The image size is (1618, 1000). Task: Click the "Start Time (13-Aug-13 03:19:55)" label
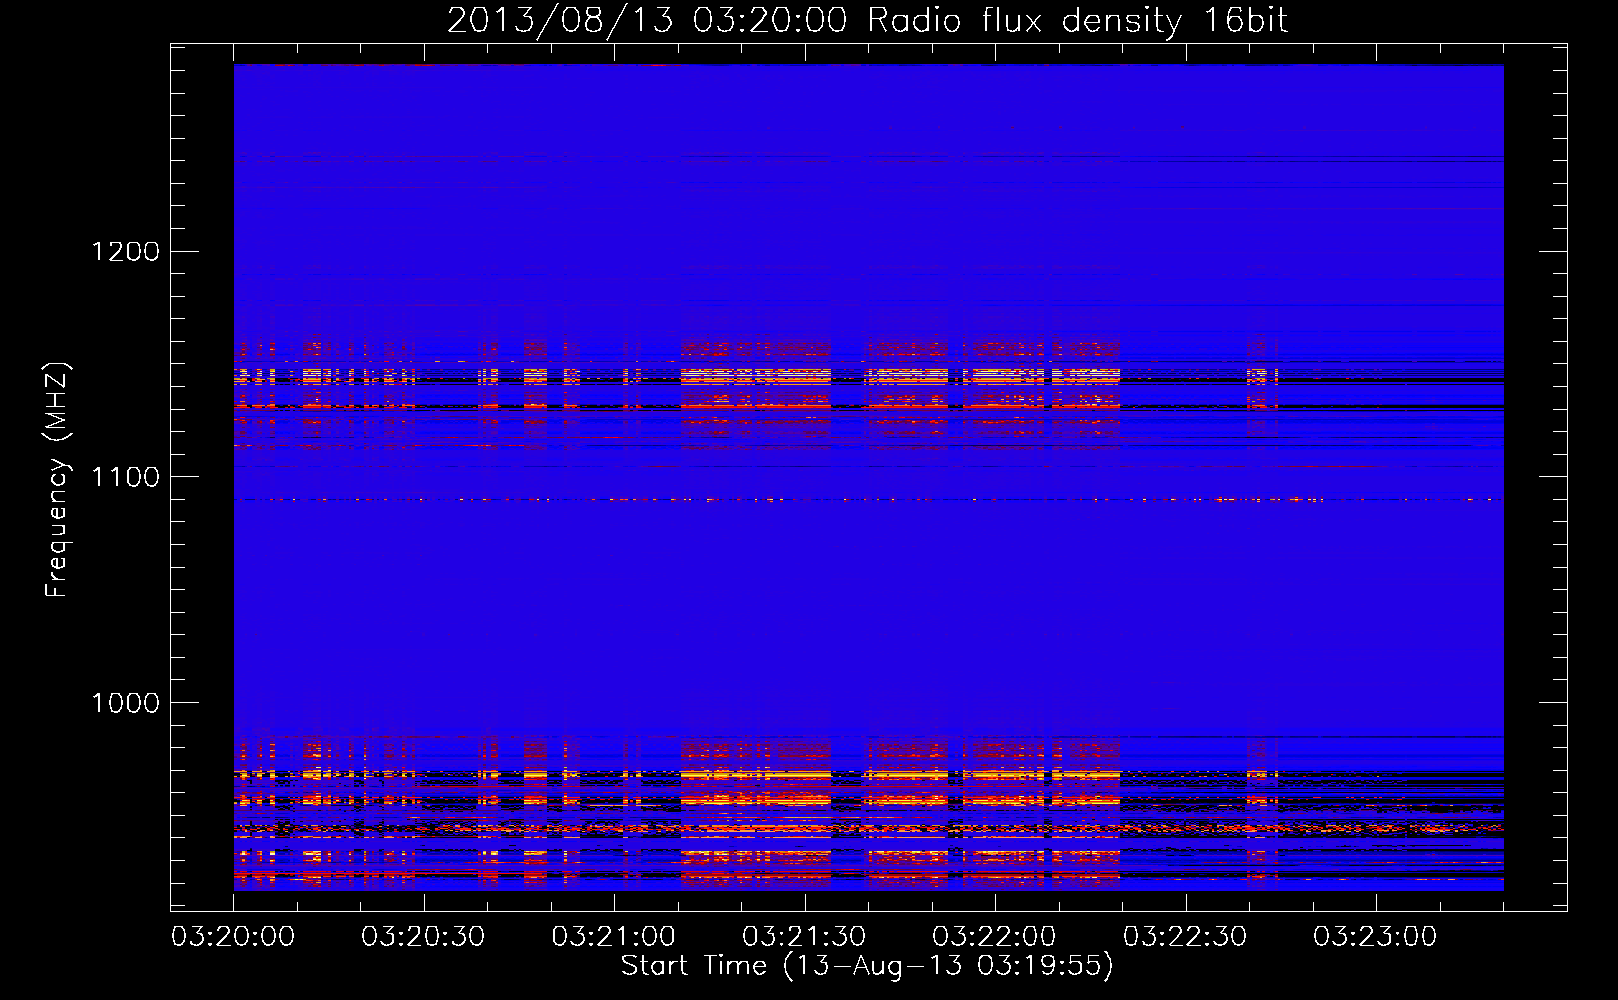click(x=867, y=965)
